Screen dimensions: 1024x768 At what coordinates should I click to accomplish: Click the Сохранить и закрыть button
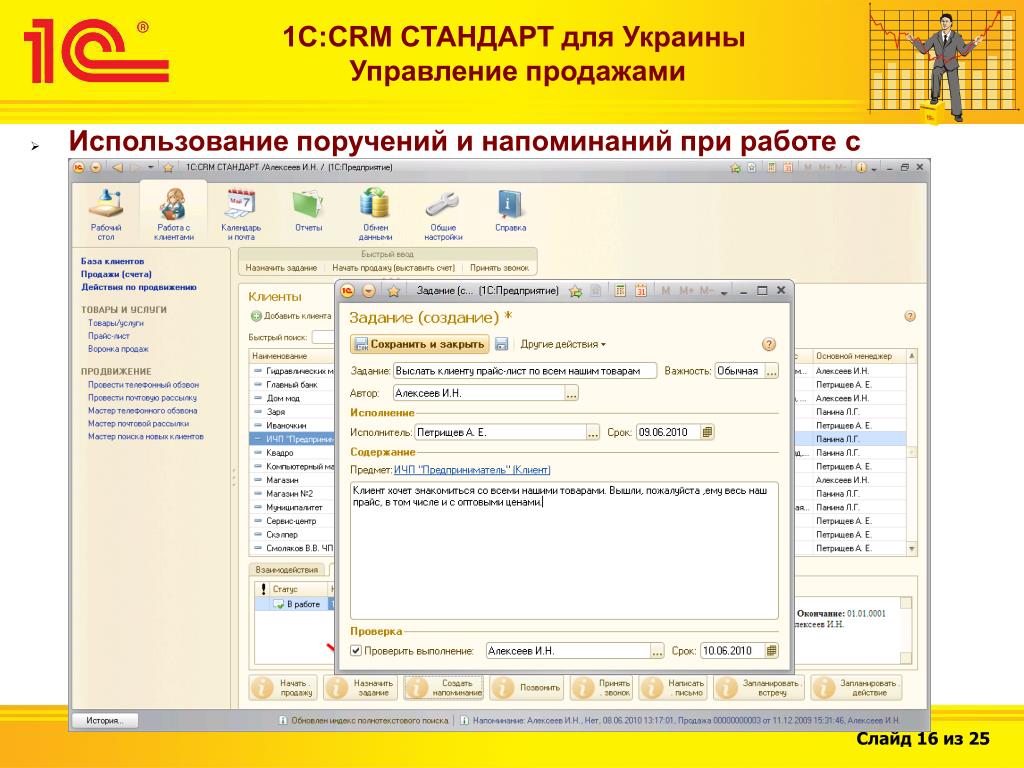tap(420, 344)
